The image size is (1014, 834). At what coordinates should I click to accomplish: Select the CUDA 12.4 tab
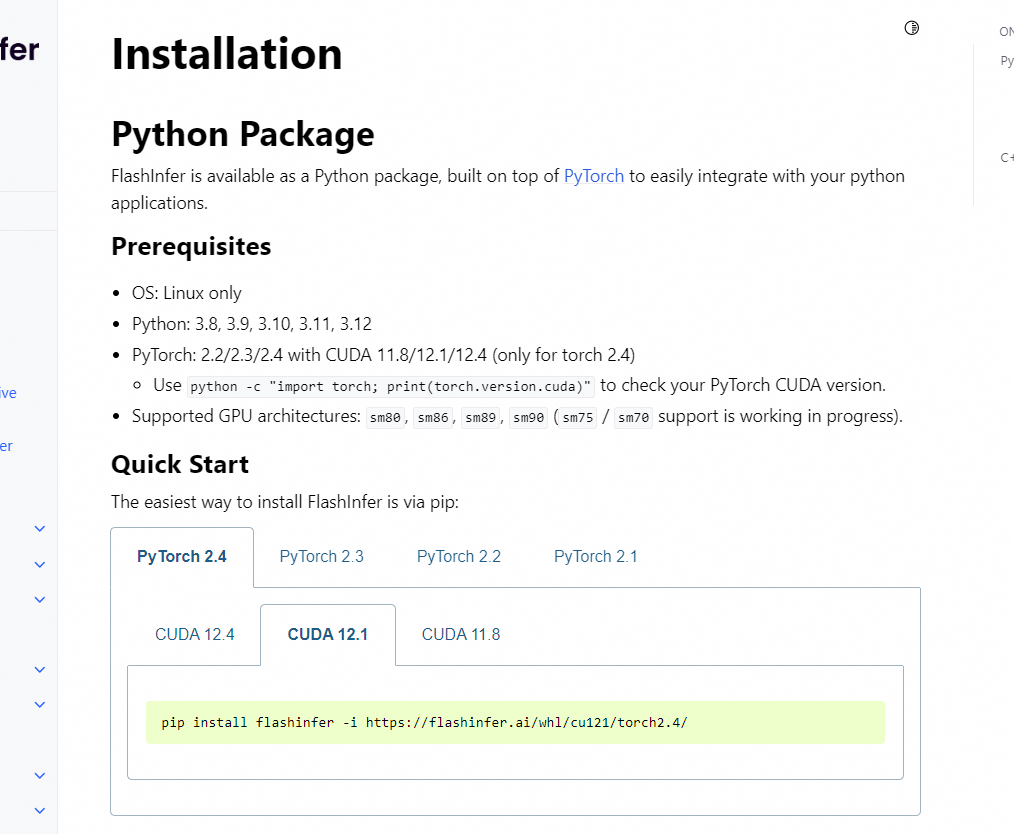(x=195, y=634)
